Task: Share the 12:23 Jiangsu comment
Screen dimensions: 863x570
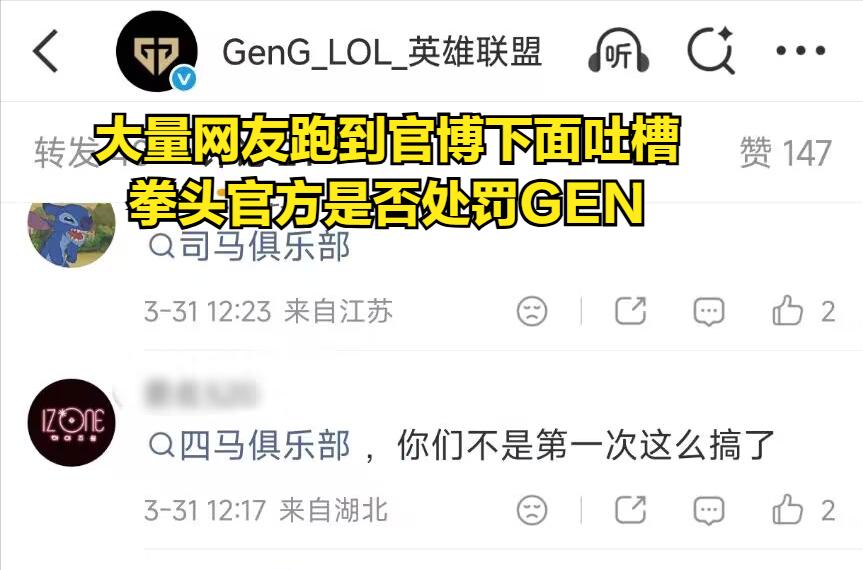Action: tap(630, 311)
